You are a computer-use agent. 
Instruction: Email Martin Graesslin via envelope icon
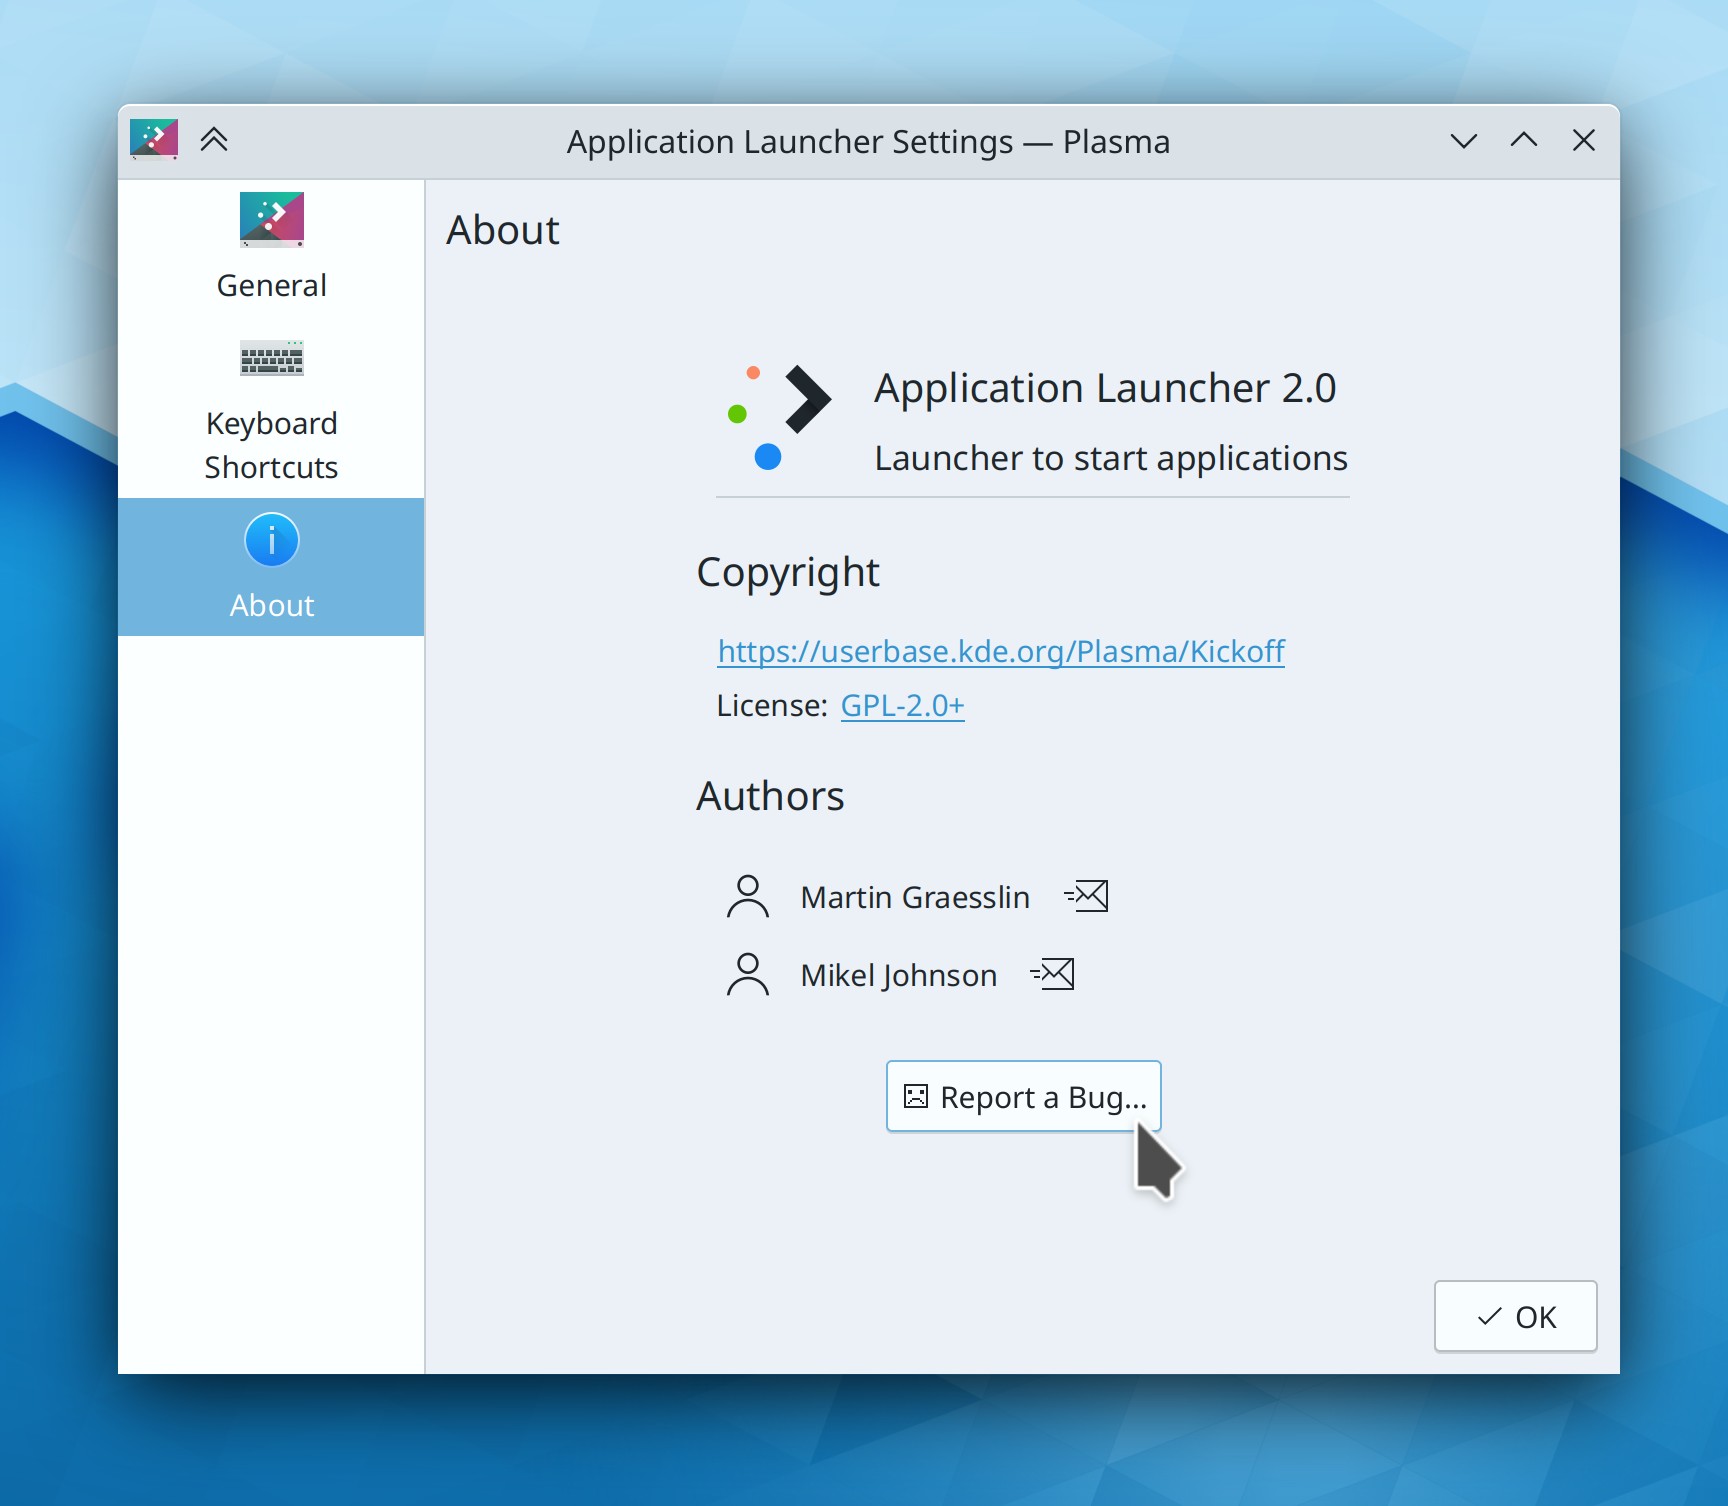1087,896
